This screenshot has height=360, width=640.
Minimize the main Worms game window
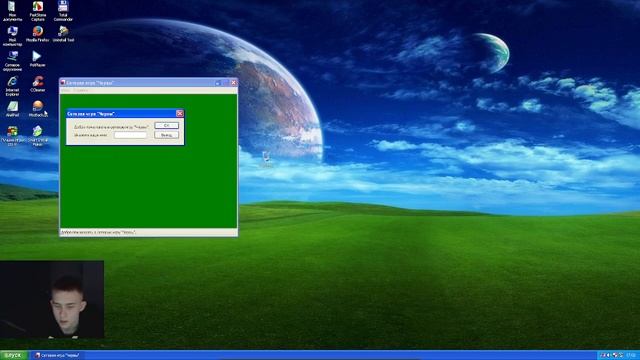point(218,83)
